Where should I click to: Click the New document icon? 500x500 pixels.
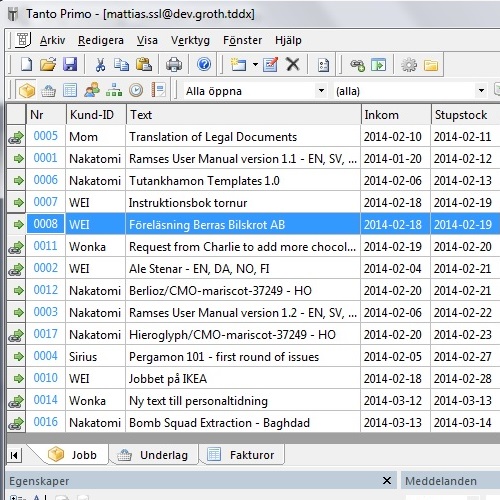(26, 64)
